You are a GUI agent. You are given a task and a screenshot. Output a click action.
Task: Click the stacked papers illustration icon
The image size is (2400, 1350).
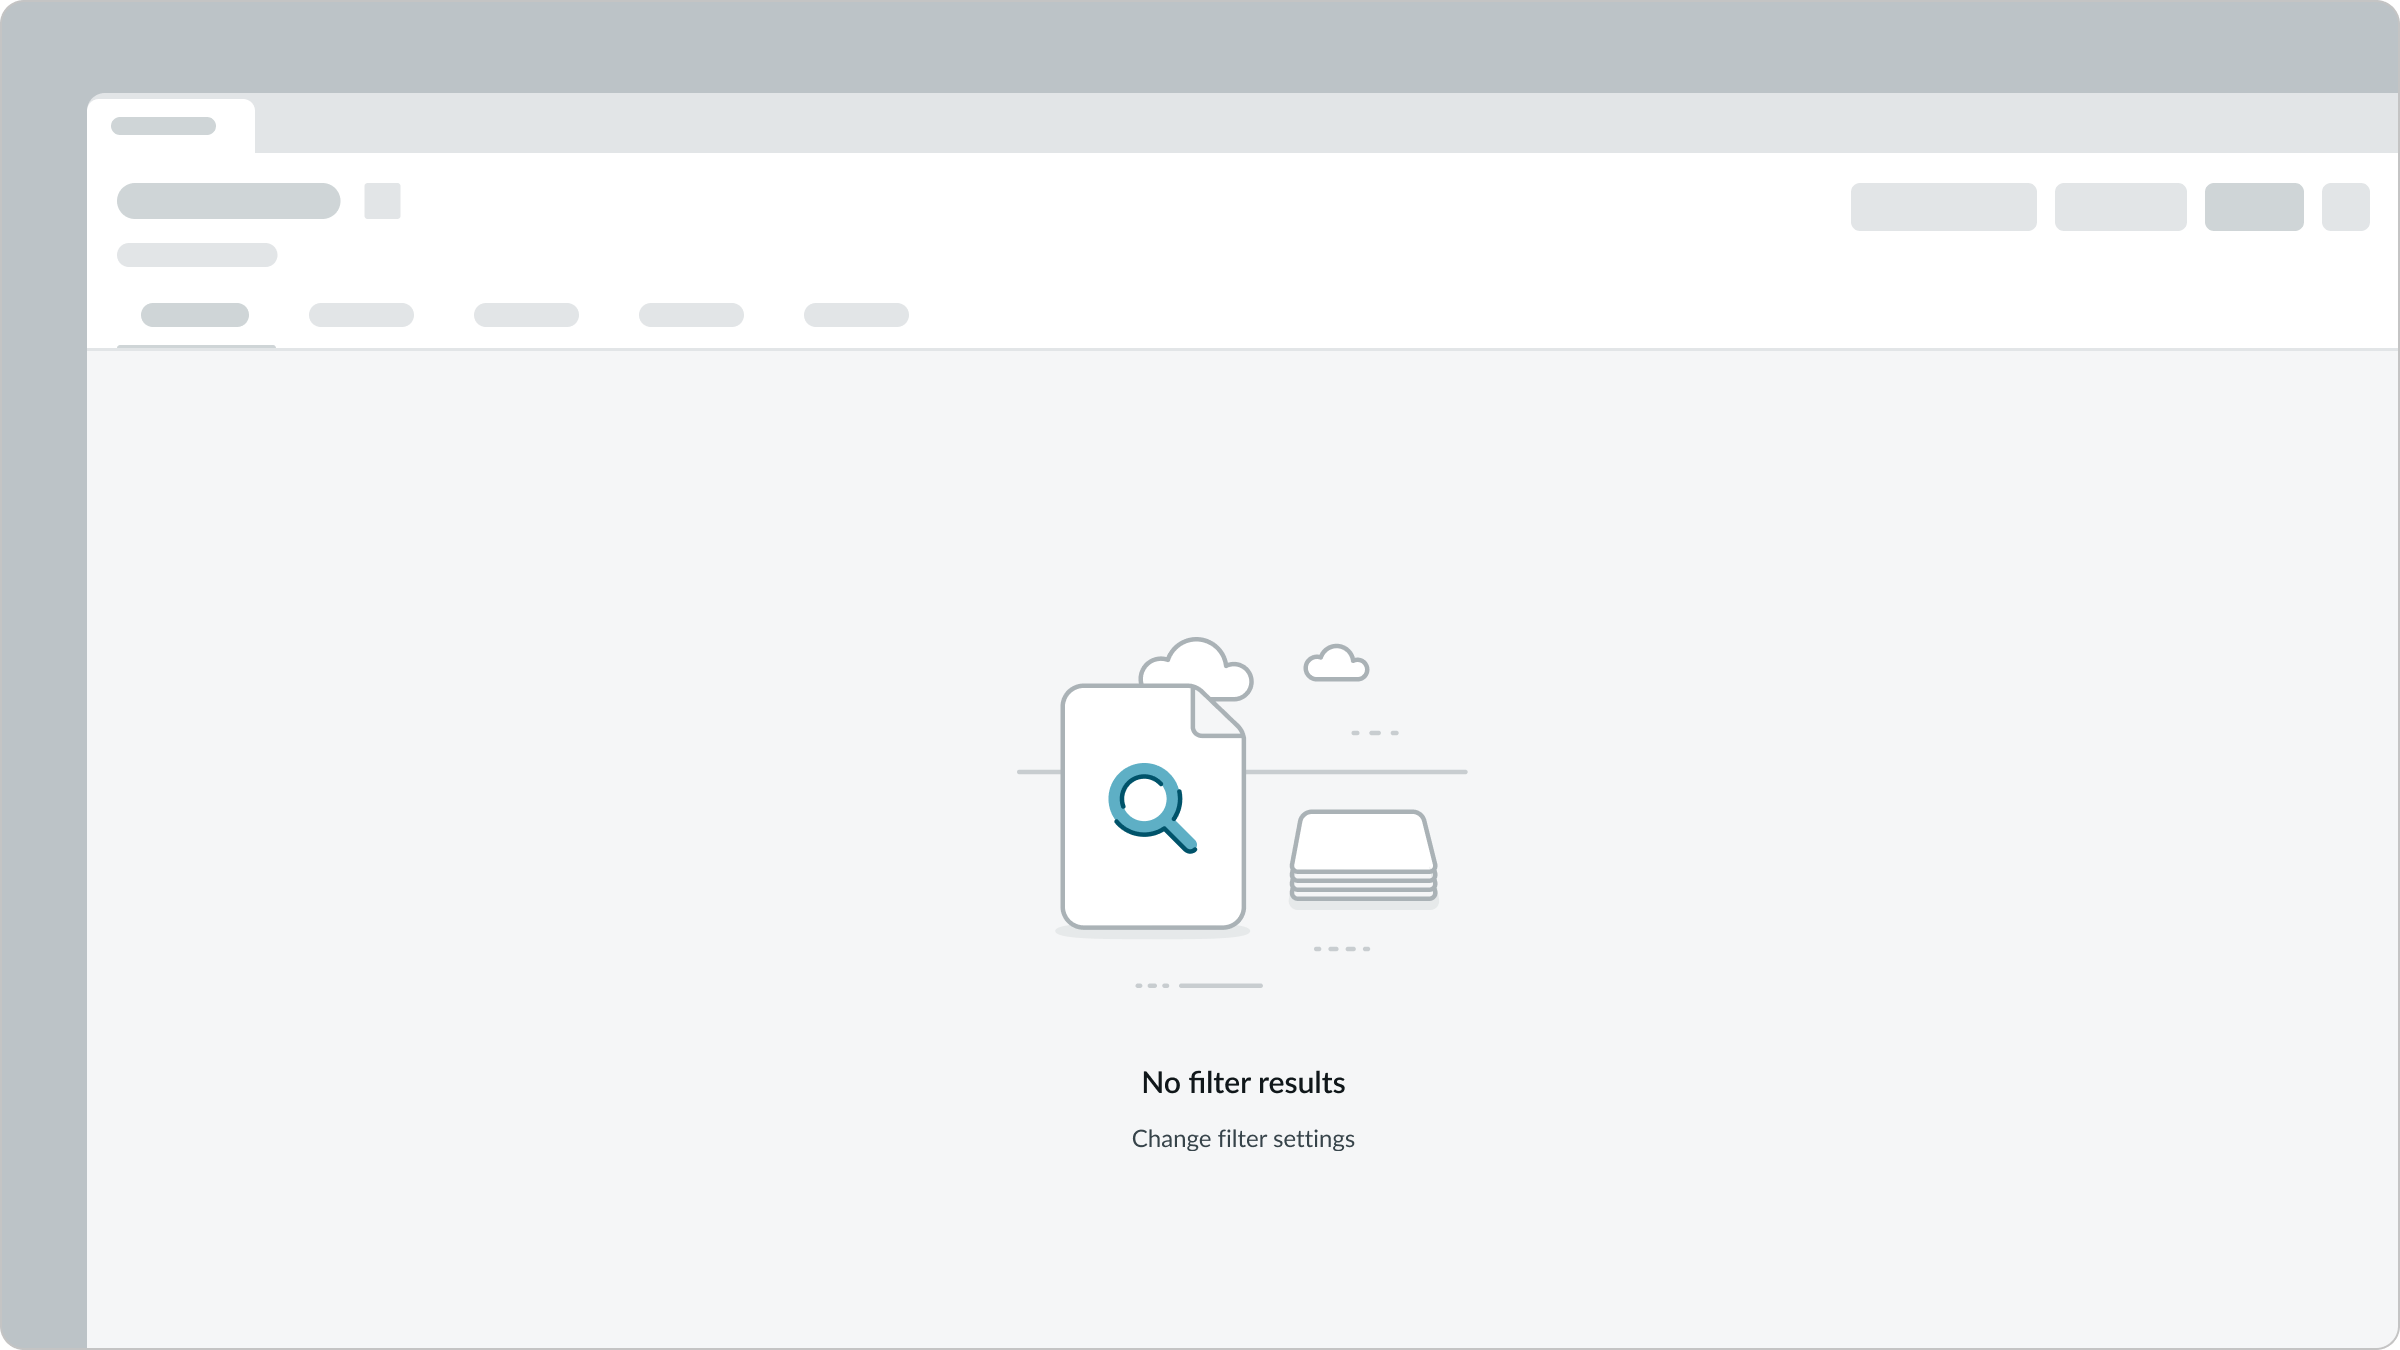click(x=1363, y=856)
